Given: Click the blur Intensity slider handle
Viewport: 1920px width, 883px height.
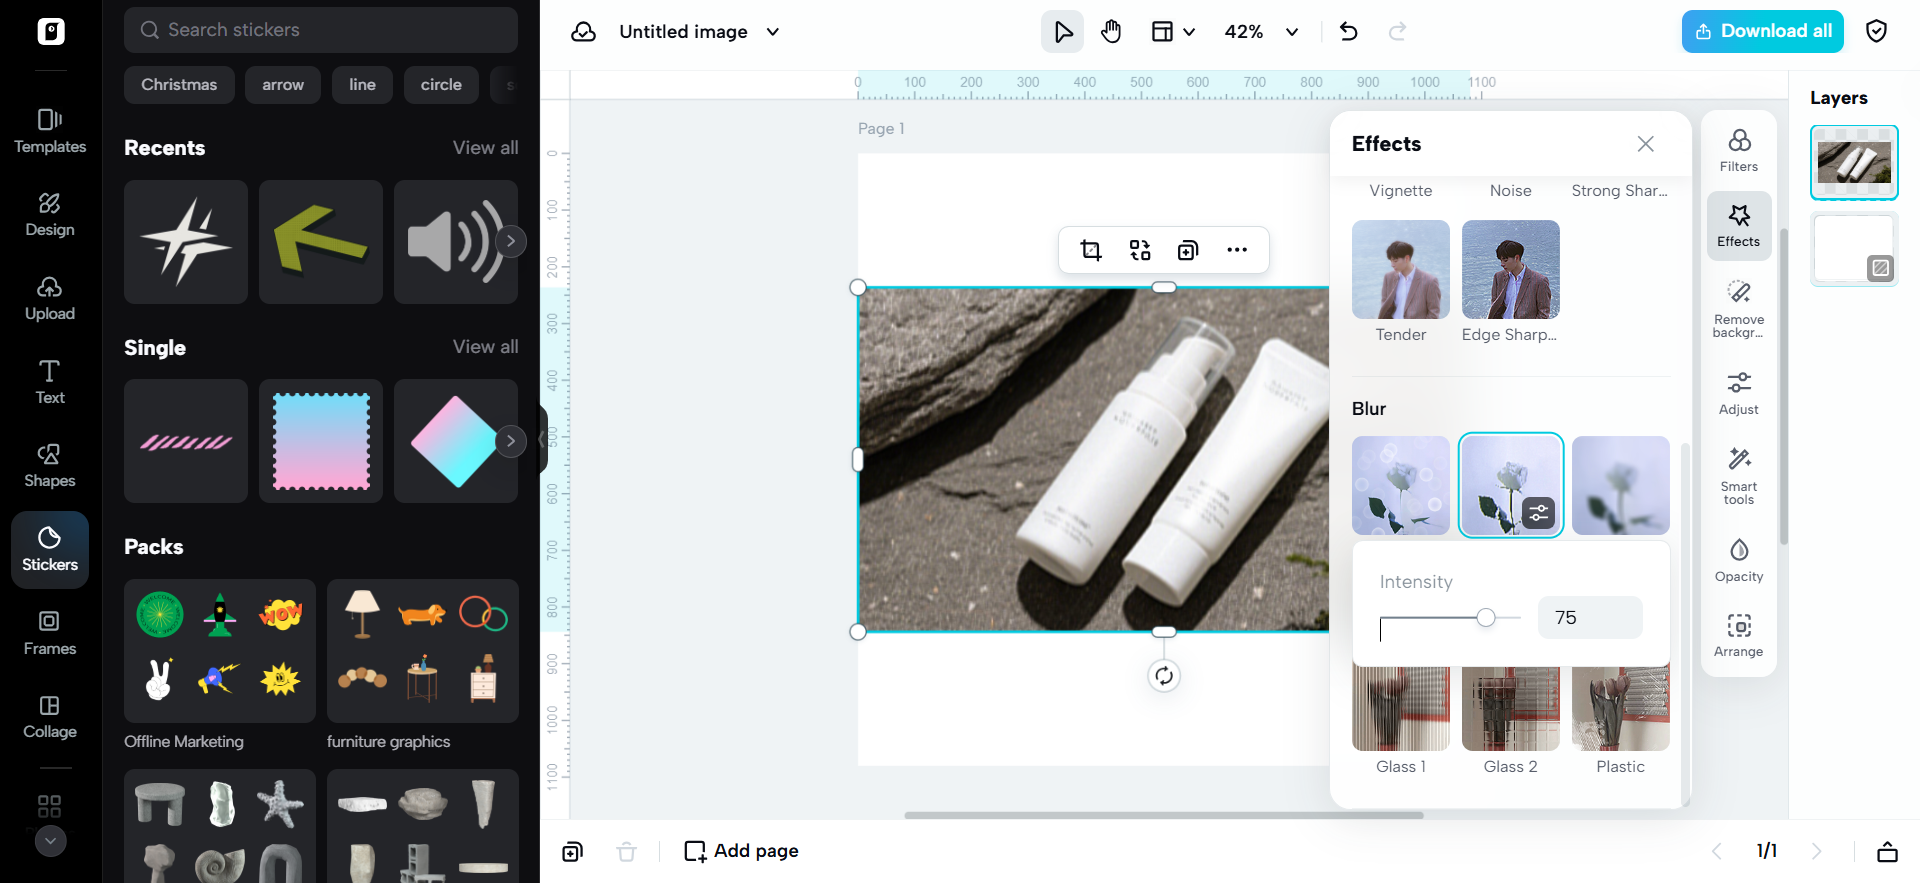Looking at the screenshot, I should click(x=1486, y=618).
